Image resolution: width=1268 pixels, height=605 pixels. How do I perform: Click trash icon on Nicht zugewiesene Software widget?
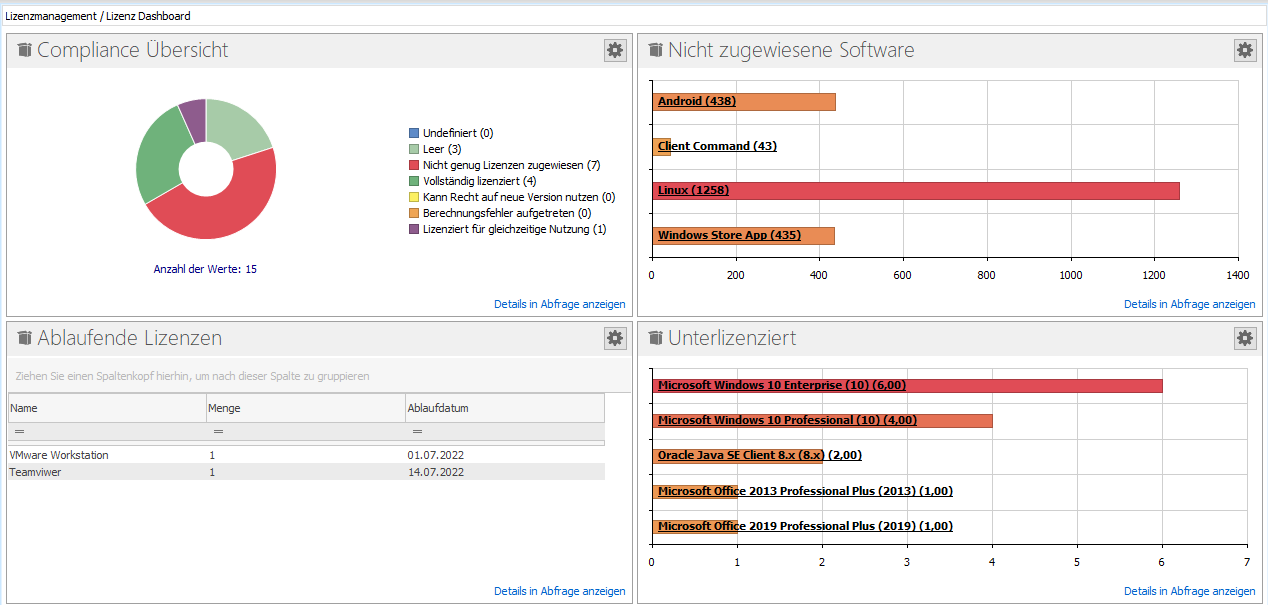pyautogui.click(x=653, y=49)
